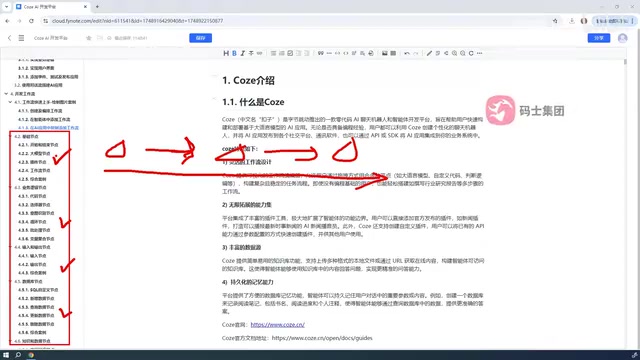Toggle bold formatting in editor toolbar
This screenshot has width=640, height=360.
pyautogui.click(x=234, y=53)
